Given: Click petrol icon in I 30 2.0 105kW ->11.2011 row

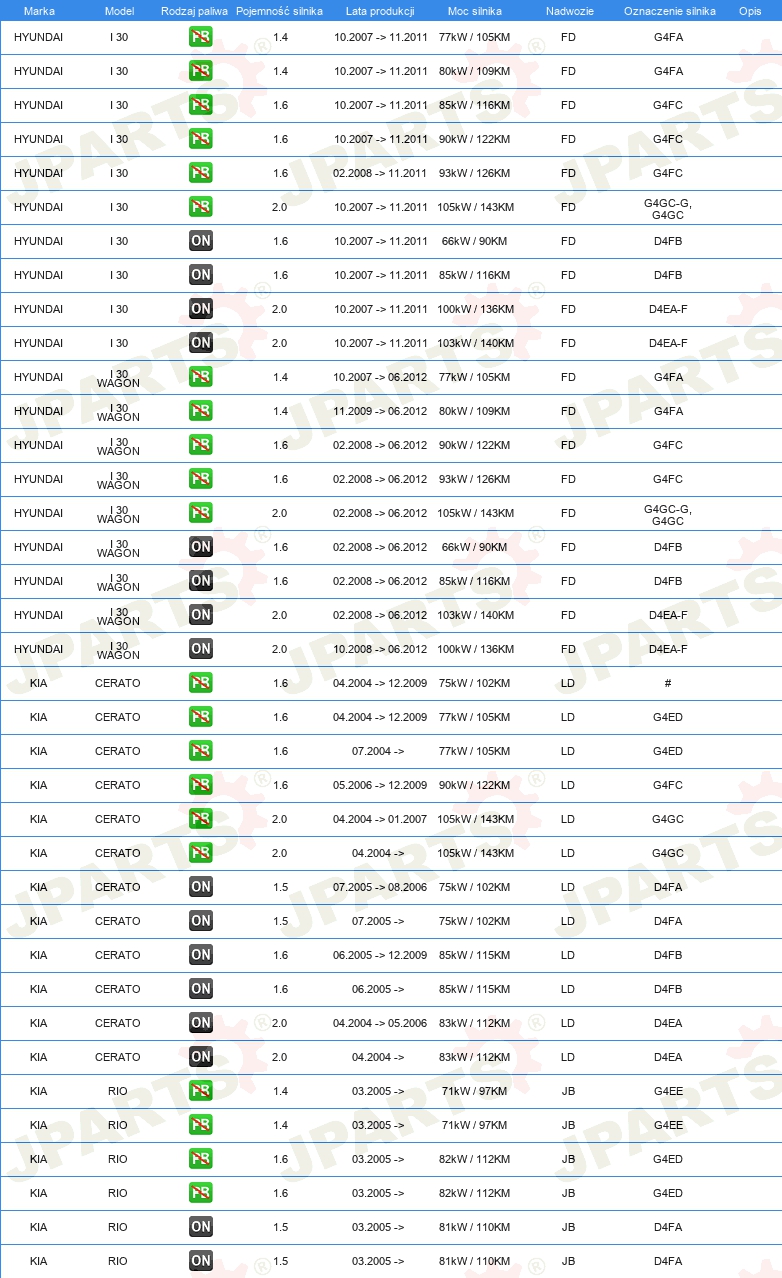Looking at the screenshot, I should pos(200,207).
